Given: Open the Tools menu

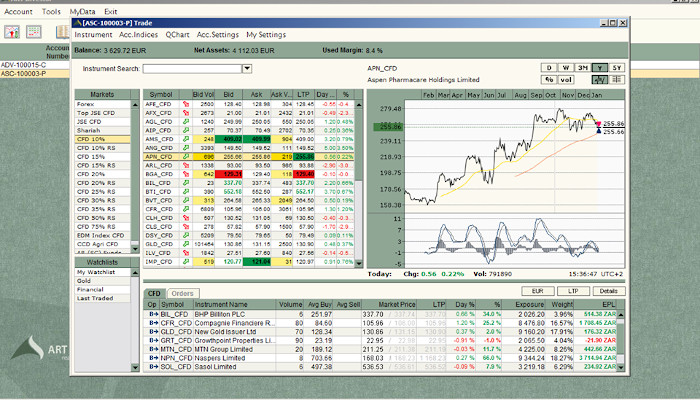Looking at the screenshot, I should click(51, 10).
